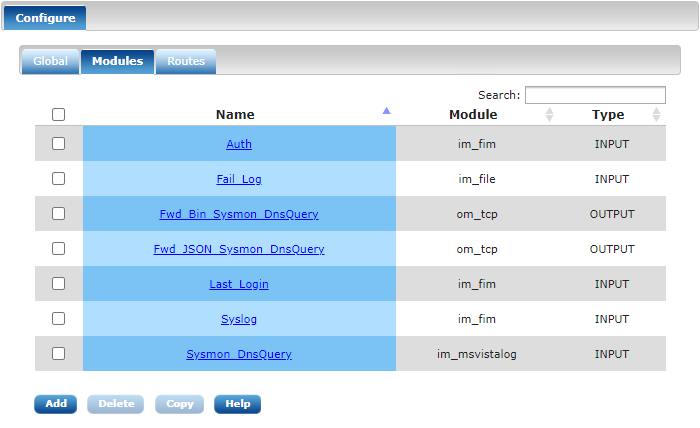This screenshot has width=700, height=428.
Task: Tick the Sysmon_DnsQuery row checkbox
Action: pyautogui.click(x=59, y=354)
